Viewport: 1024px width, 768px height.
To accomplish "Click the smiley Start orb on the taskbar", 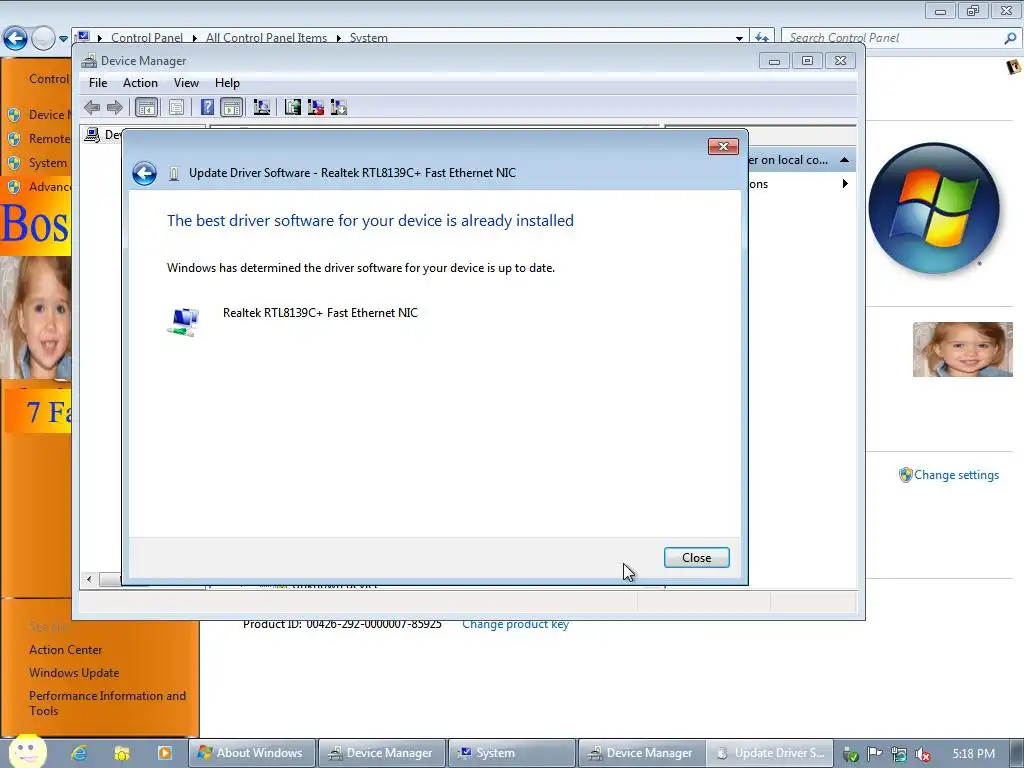I will (x=27, y=752).
